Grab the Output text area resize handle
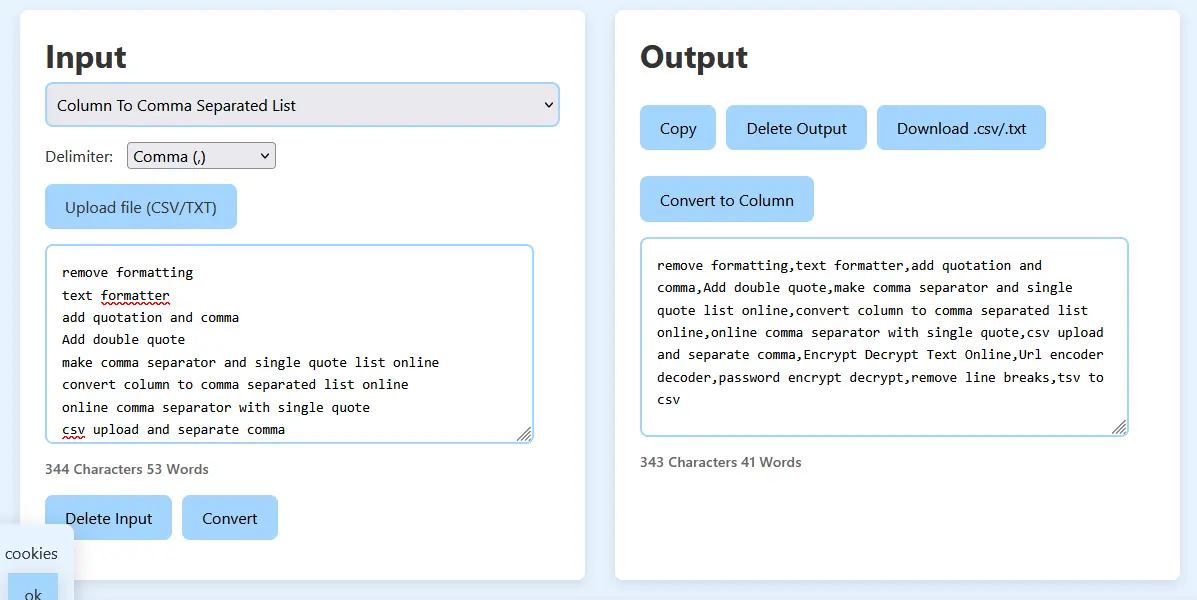This screenshot has height=600, width=1197. click(x=1118, y=427)
